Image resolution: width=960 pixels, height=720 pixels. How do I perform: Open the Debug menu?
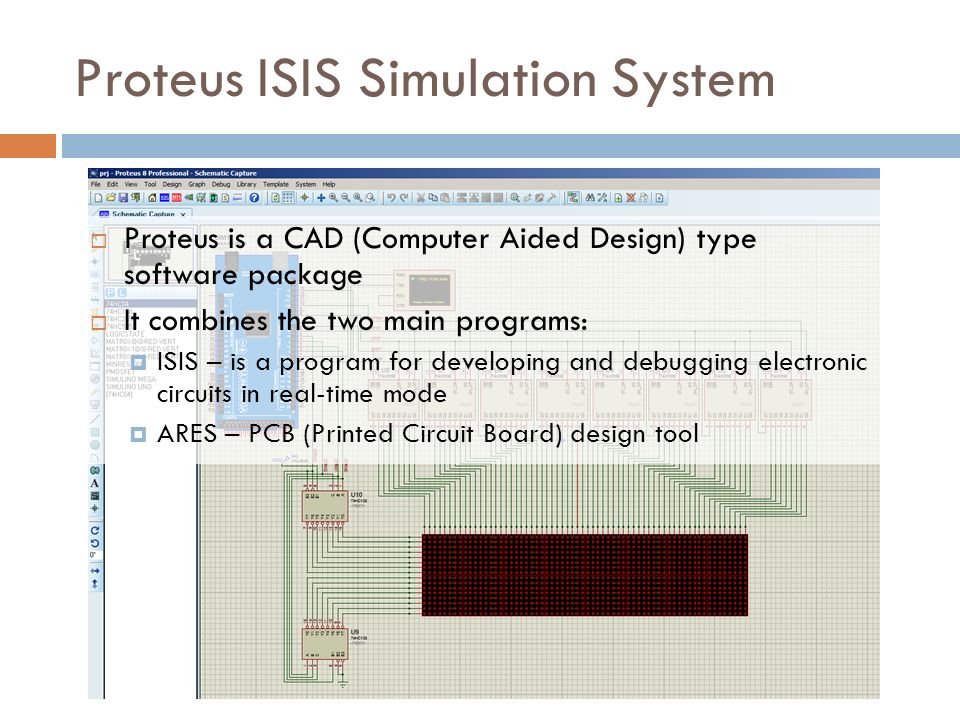[221, 184]
